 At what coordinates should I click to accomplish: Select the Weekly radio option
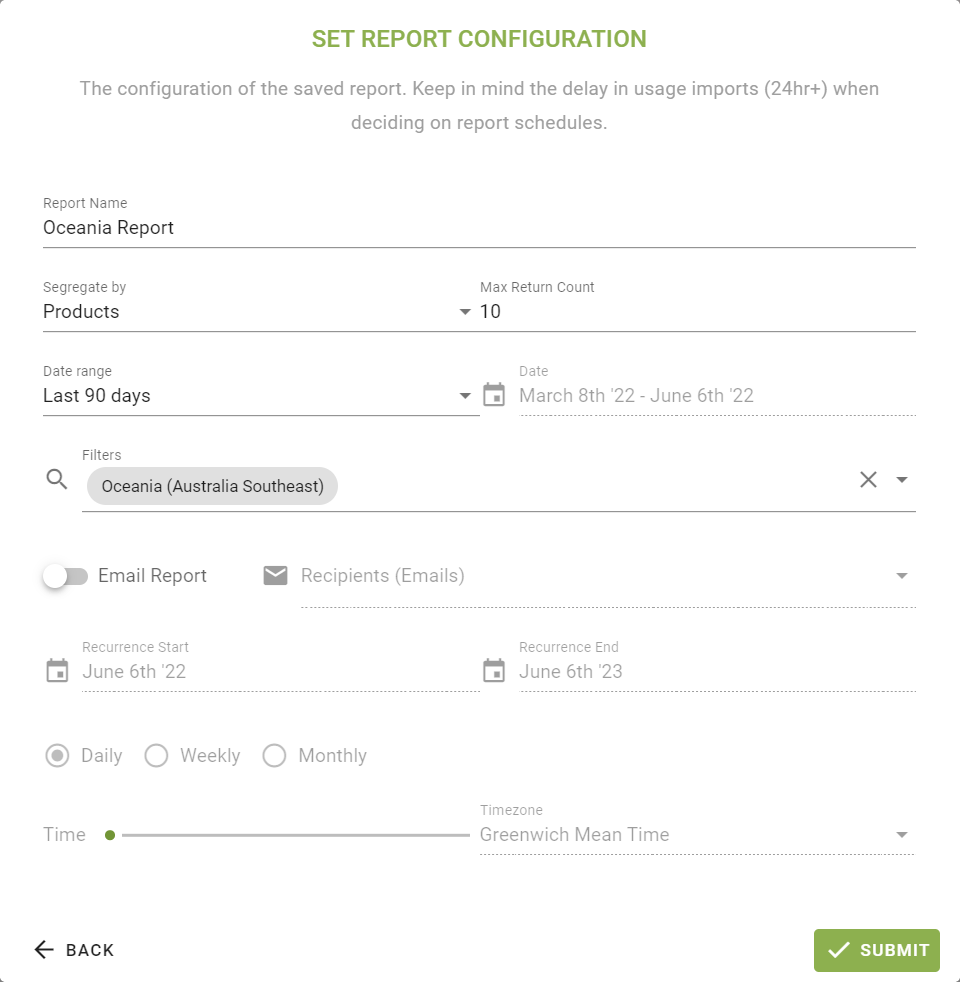(x=156, y=756)
